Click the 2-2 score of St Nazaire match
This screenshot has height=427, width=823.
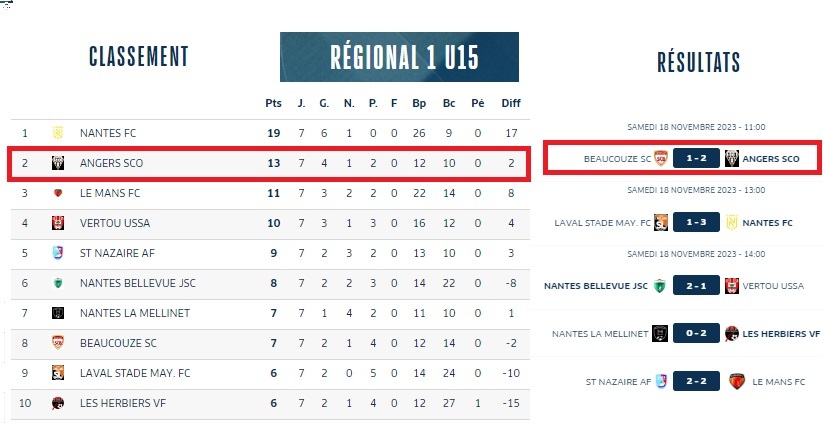coord(696,381)
